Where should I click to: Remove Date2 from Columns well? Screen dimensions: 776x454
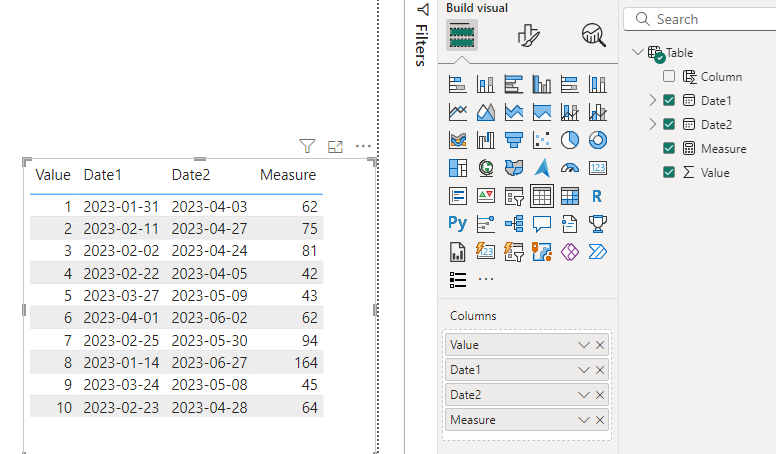600,395
